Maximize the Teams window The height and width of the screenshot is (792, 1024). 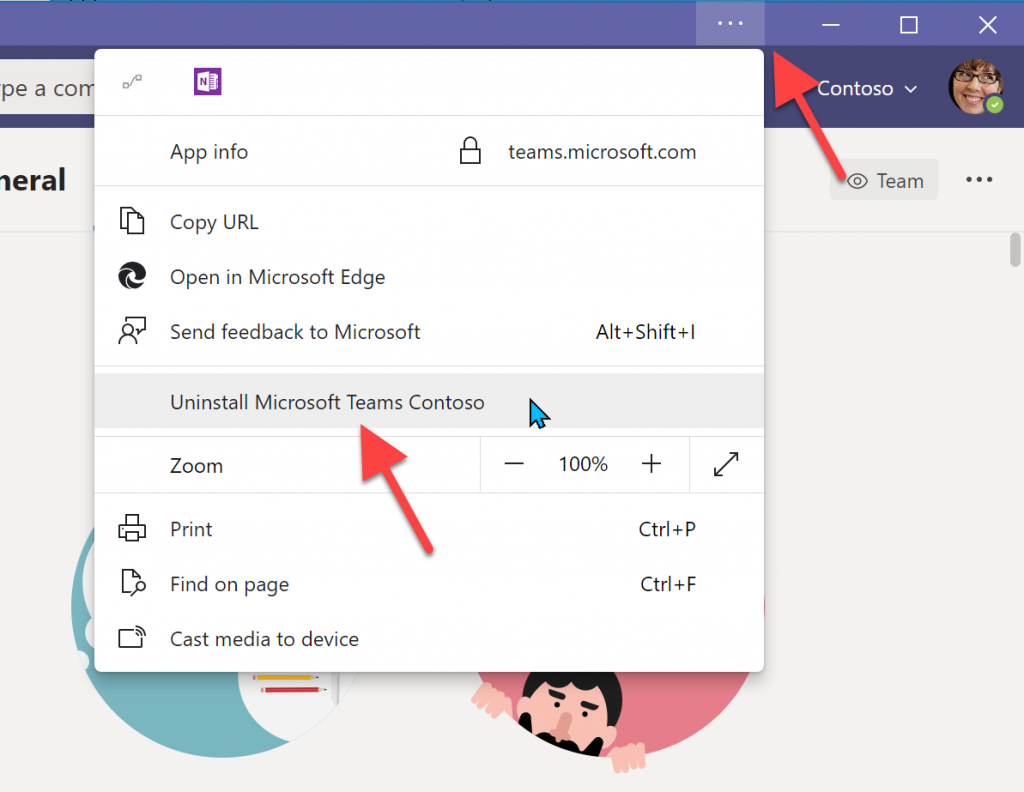[x=908, y=24]
